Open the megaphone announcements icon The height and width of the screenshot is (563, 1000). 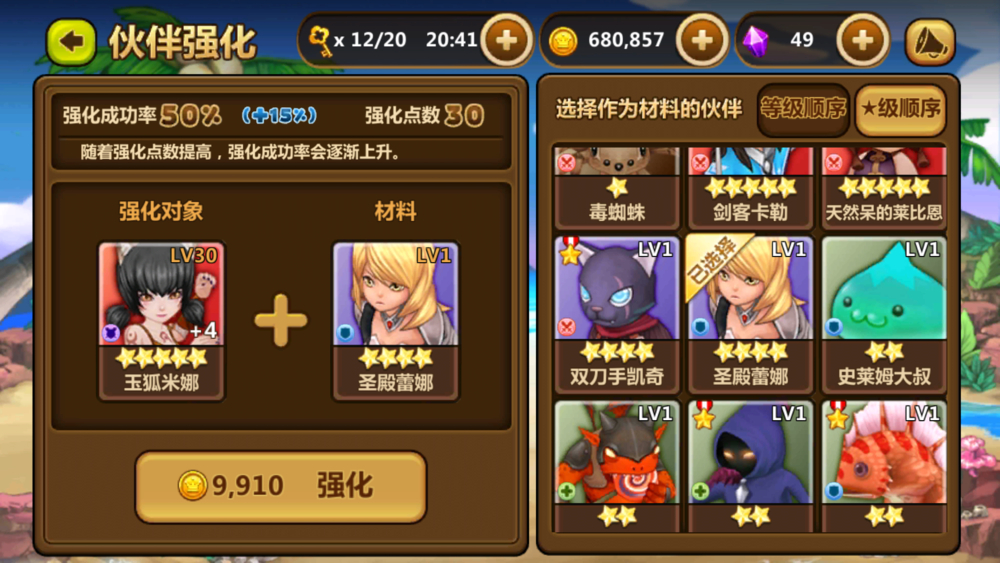click(x=930, y=42)
